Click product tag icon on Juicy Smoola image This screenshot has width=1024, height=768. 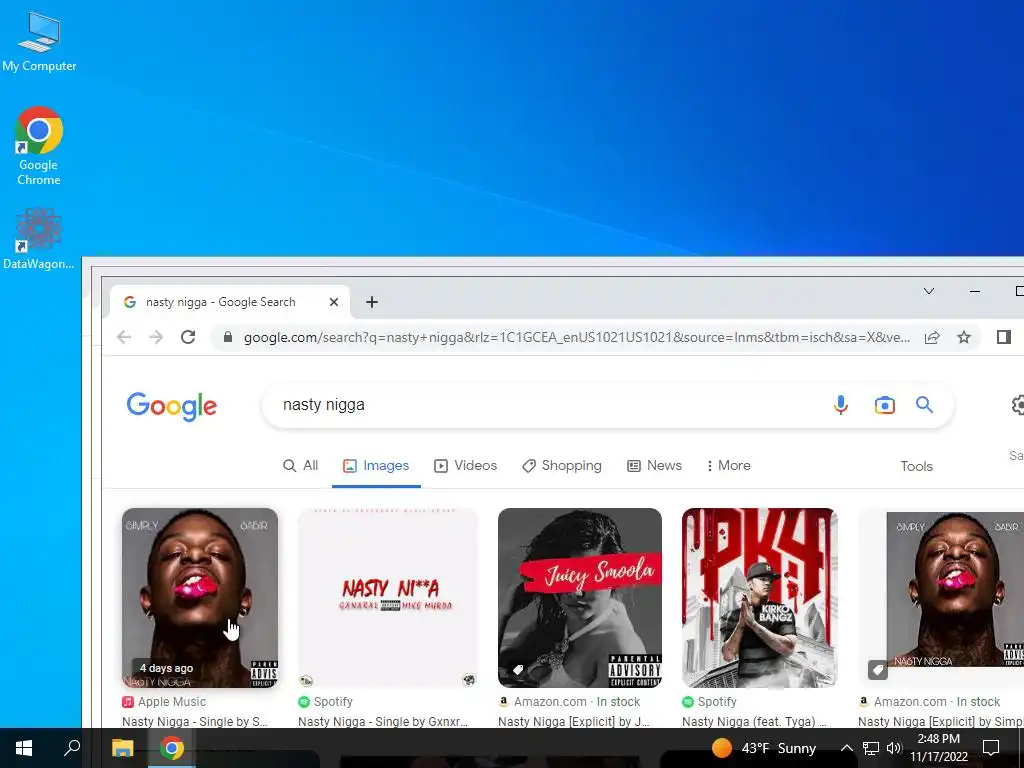pyautogui.click(x=518, y=670)
